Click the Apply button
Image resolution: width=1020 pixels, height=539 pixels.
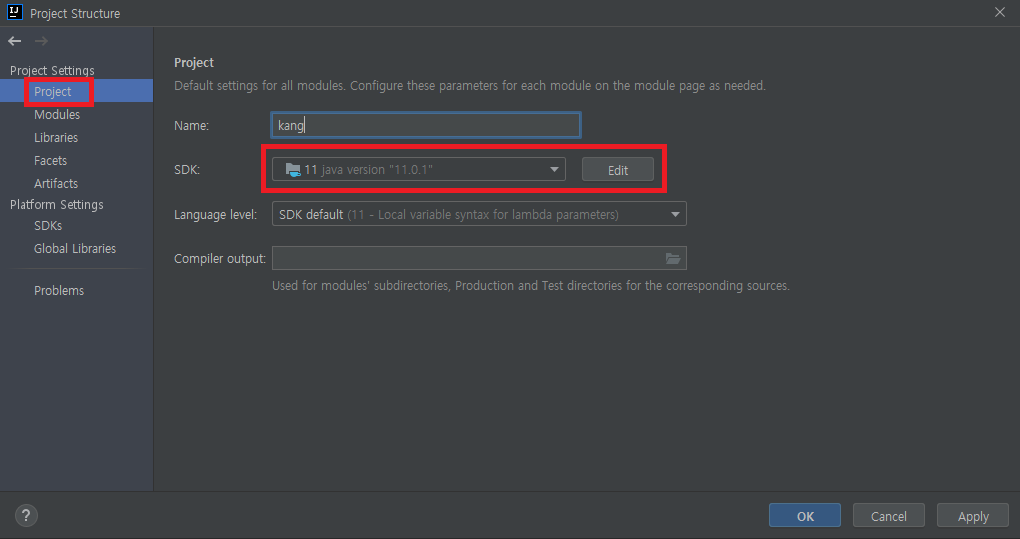pos(973,516)
